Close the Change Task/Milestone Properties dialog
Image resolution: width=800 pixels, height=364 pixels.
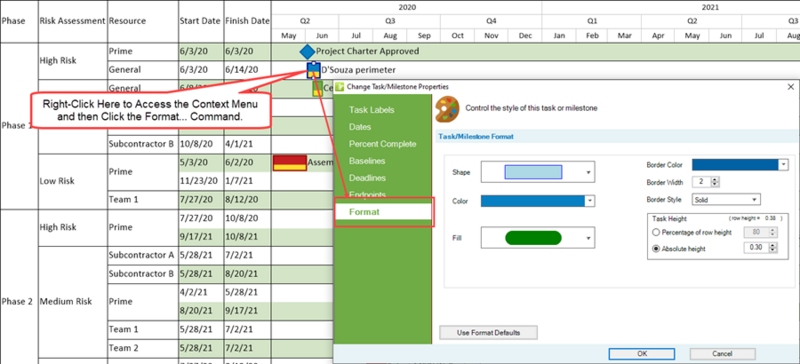click(x=791, y=87)
